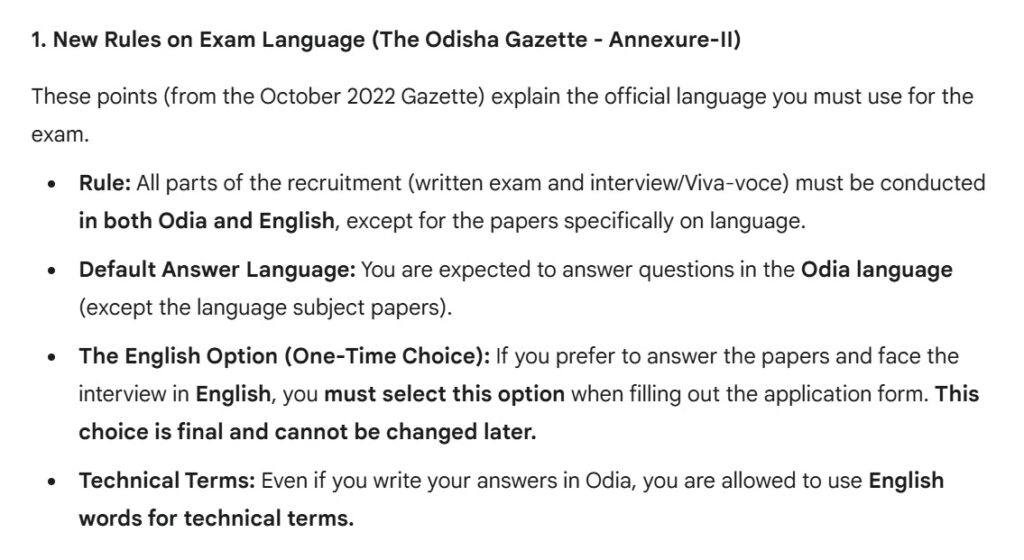Click the bold "Rule:" label

pos(103,184)
